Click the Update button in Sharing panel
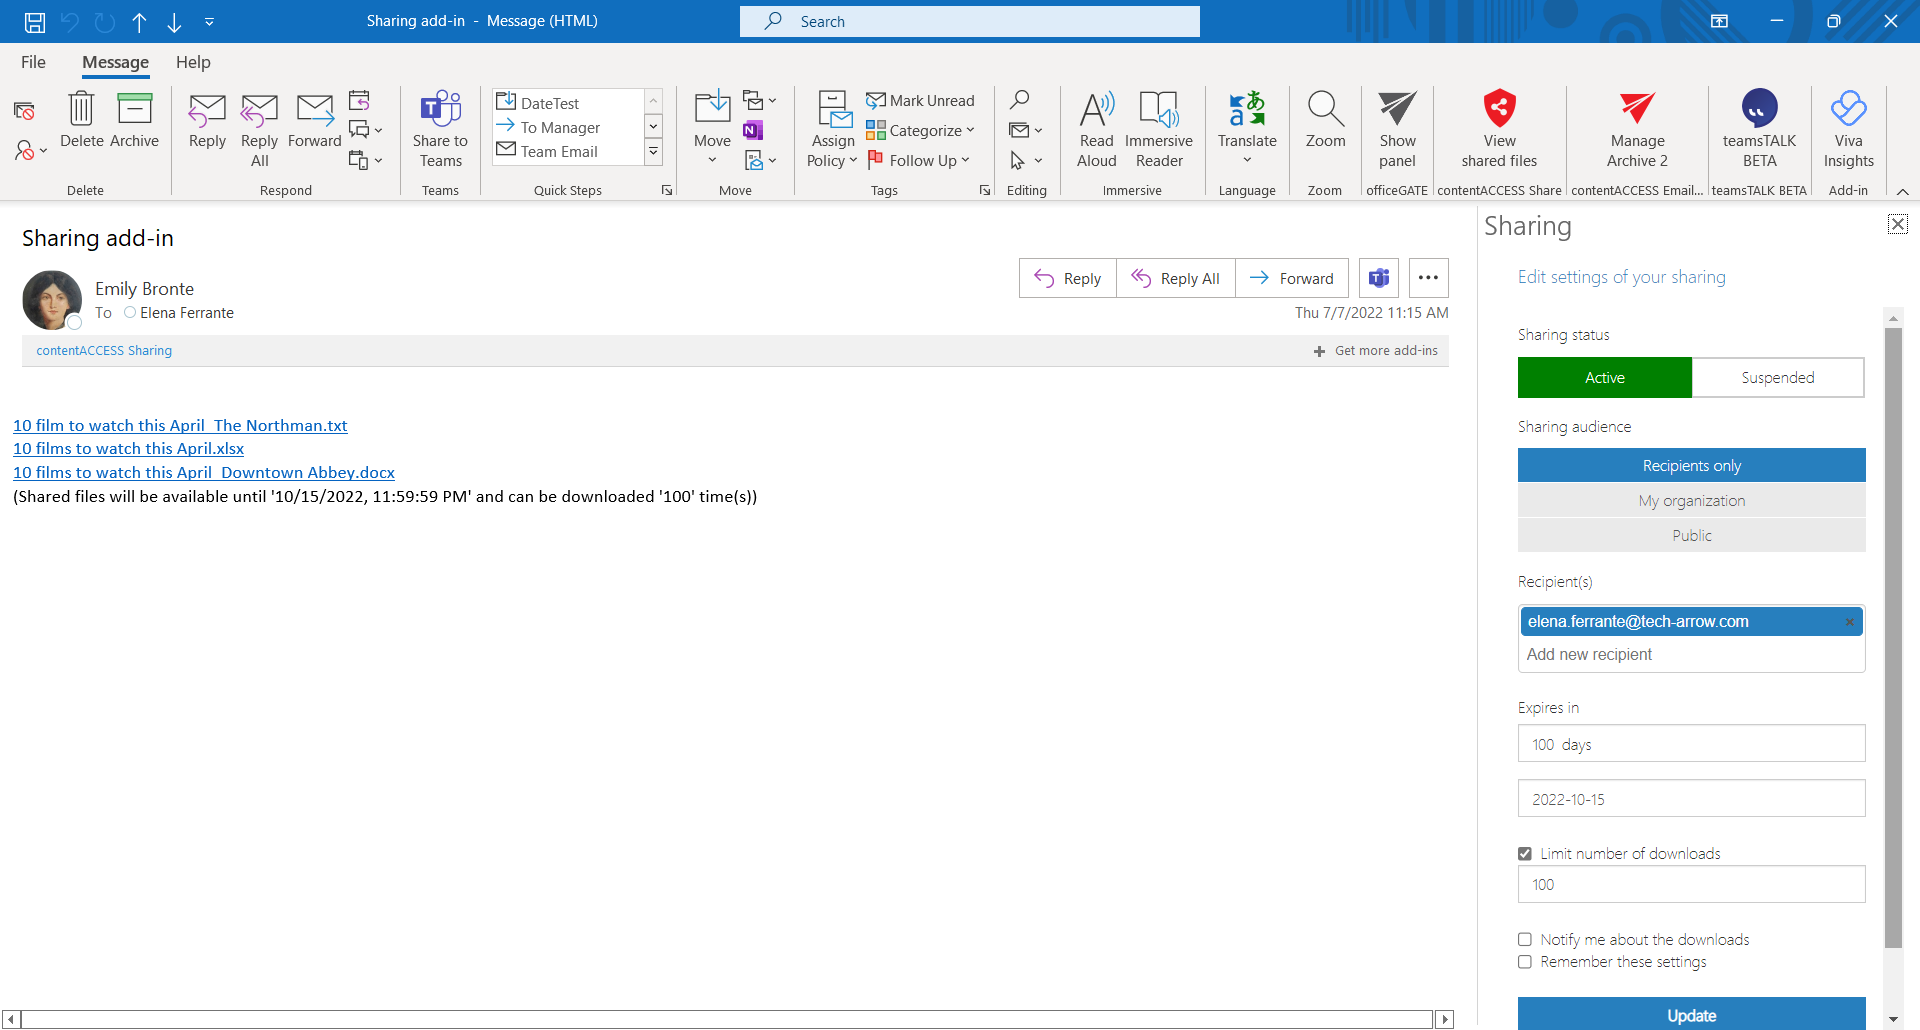The width and height of the screenshot is (1920, 1030). click(1691, 1014)
